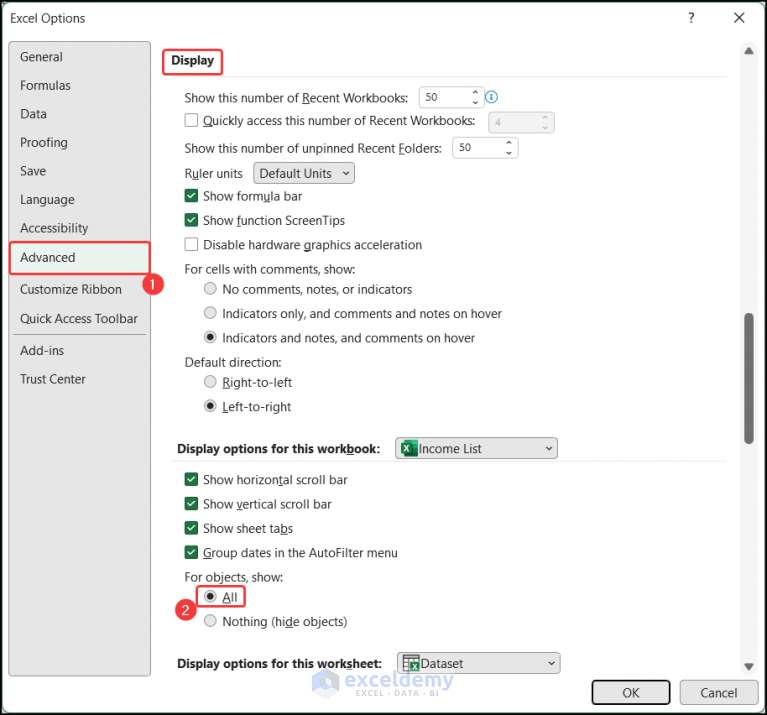Image resolution: width=767 pixels, height=715 pixels.
Task: Open Language options category
Action: point(79,200)
